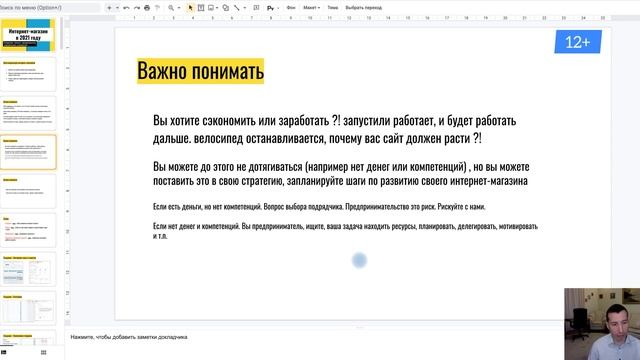Open new slide layout dropdown arrow
The width and height of the screenshot is (640, 360).
pos(117,8)
